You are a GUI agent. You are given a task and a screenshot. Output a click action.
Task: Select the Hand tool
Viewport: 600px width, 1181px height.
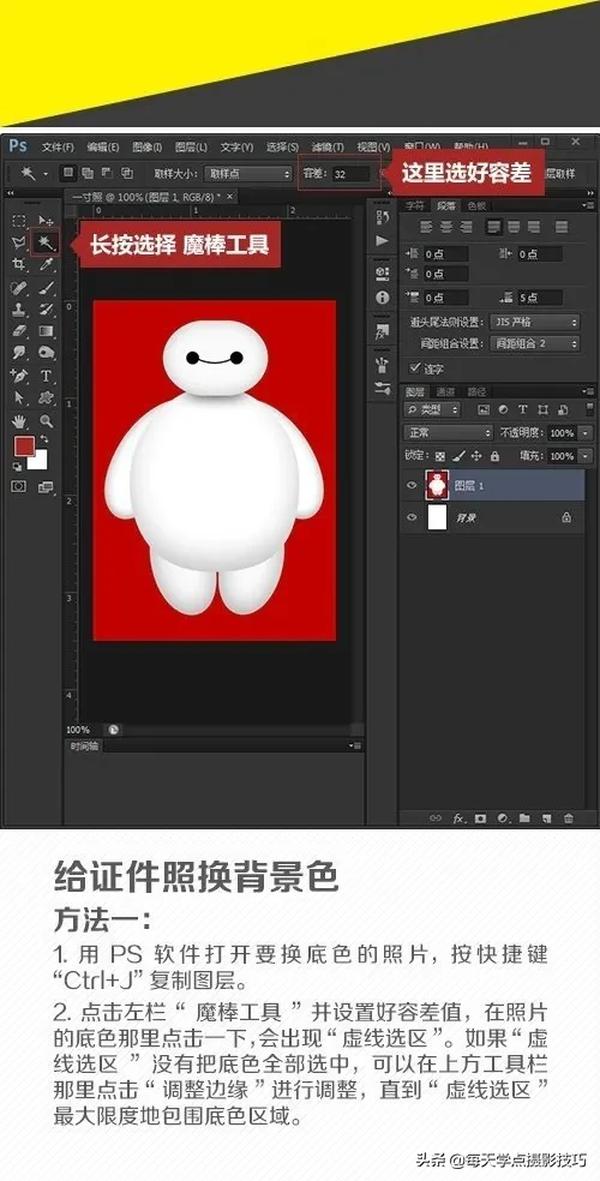tap(20, 420)
